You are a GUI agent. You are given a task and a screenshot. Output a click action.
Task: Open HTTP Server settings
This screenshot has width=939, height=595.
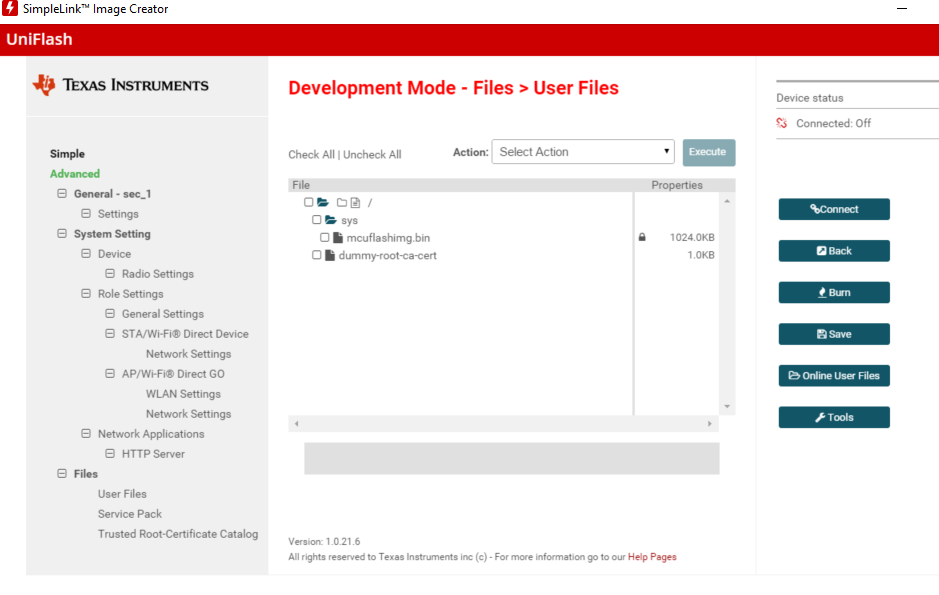coord(153,454)
